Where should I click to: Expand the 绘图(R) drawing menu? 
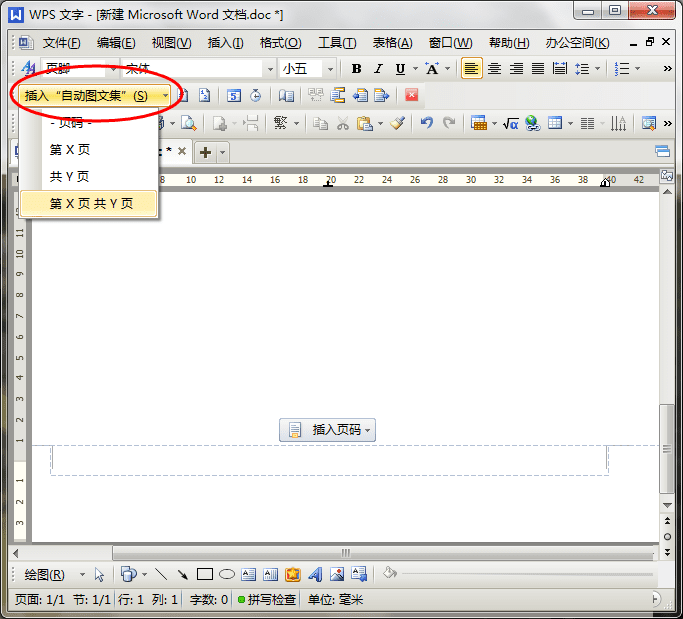click(x=54, y=575)
